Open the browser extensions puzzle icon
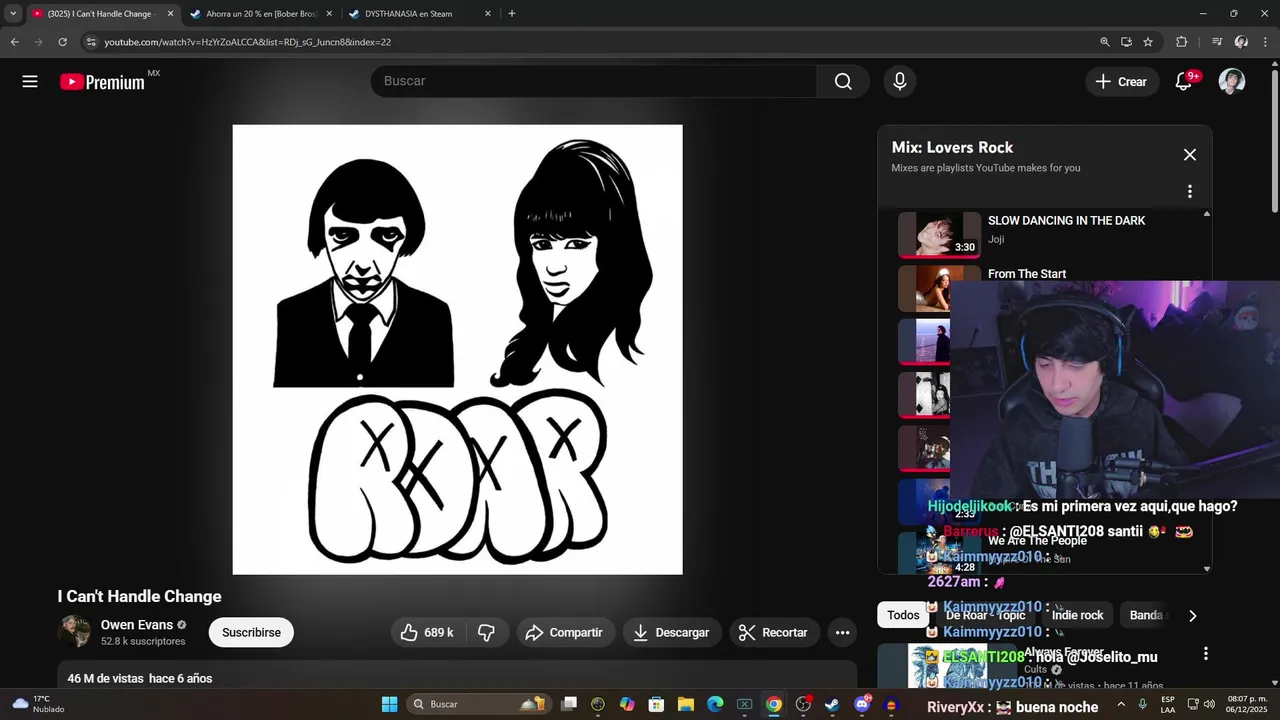Viewport: 1280px width, 720px height. (x=1182, y=42)
